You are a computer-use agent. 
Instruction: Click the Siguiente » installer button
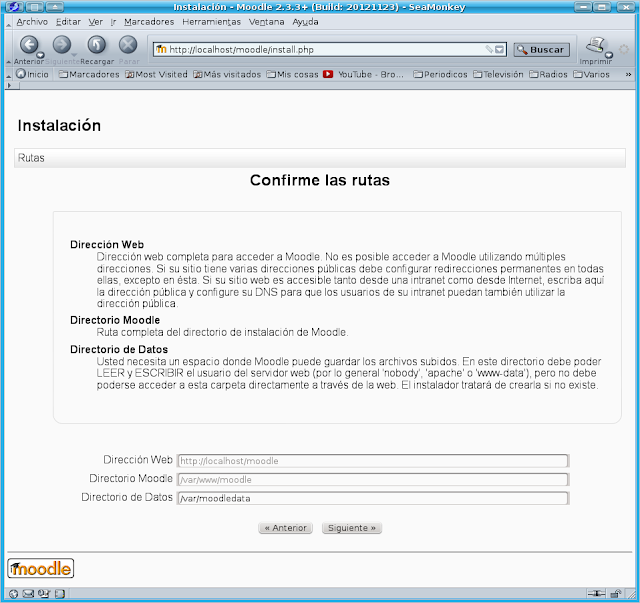(351, 528)
